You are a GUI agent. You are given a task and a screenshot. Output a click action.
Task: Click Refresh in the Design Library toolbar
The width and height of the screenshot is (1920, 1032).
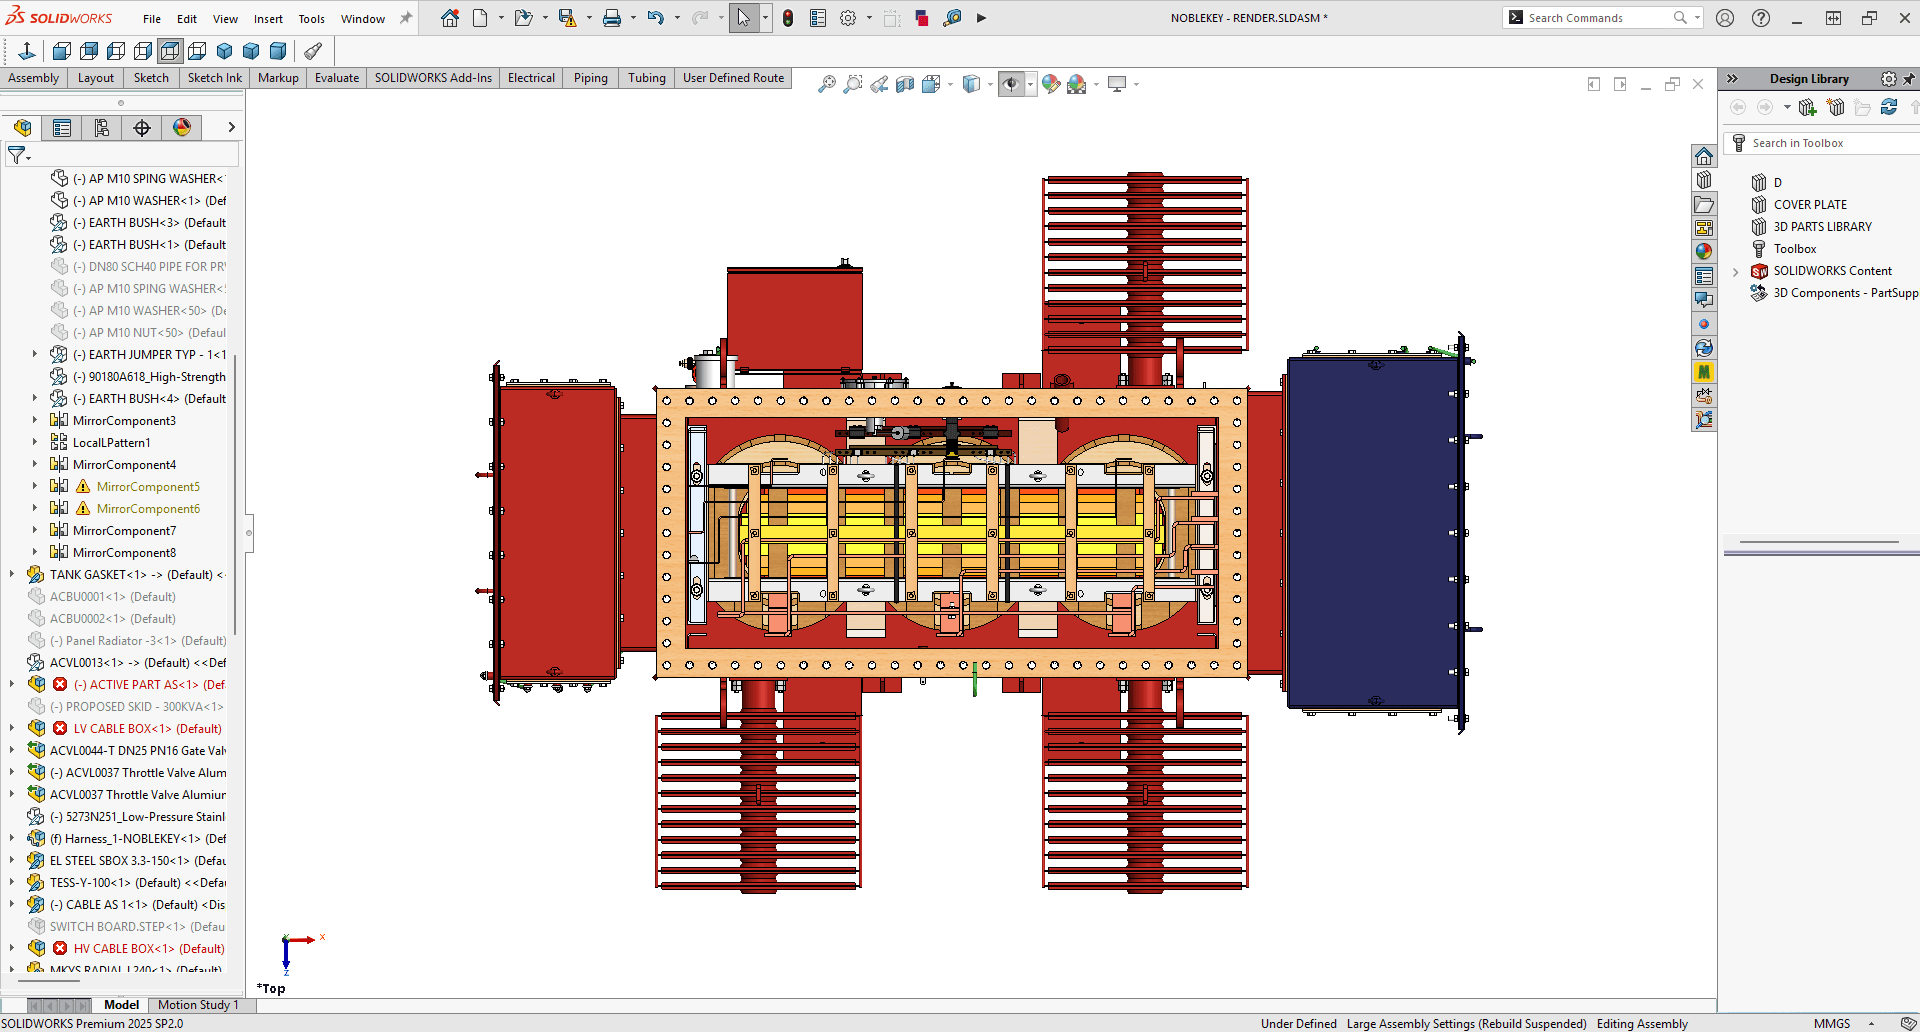click(1889, 107)
